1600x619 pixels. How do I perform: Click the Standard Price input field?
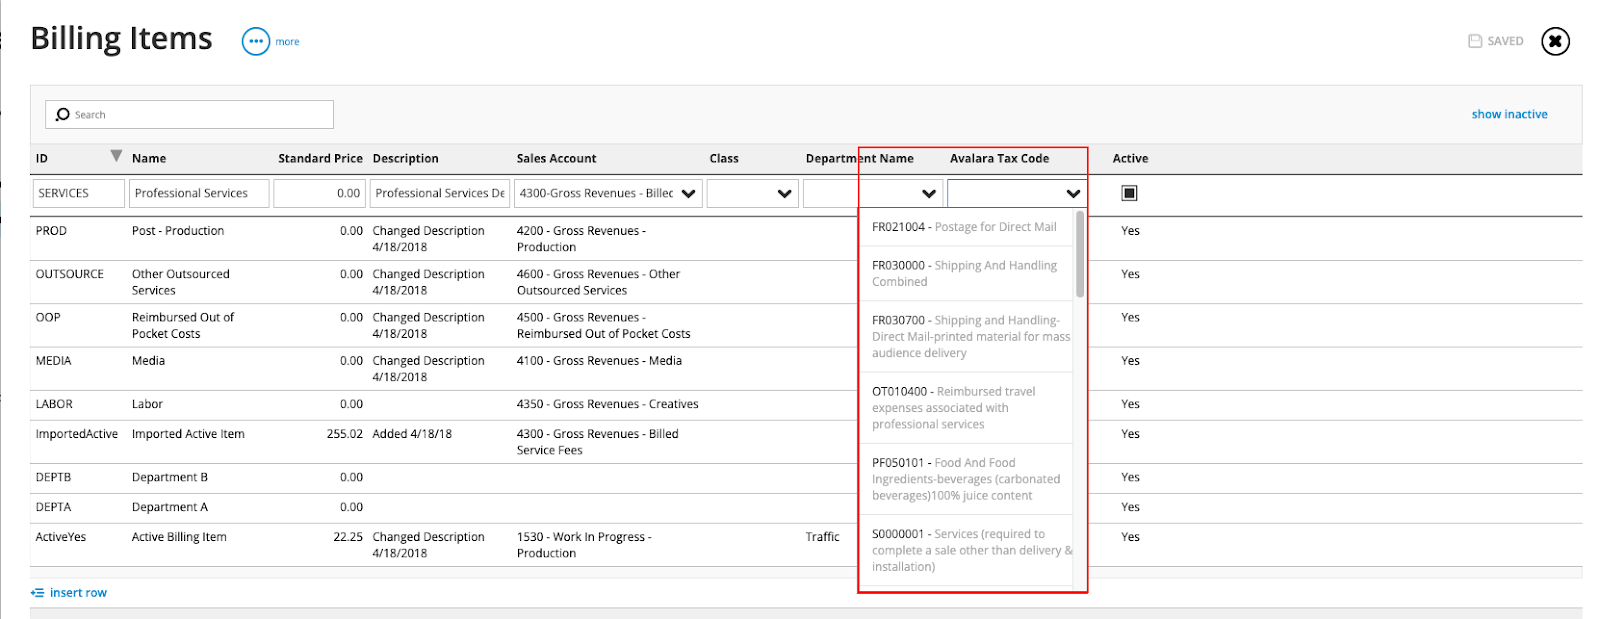click(319, 193)
